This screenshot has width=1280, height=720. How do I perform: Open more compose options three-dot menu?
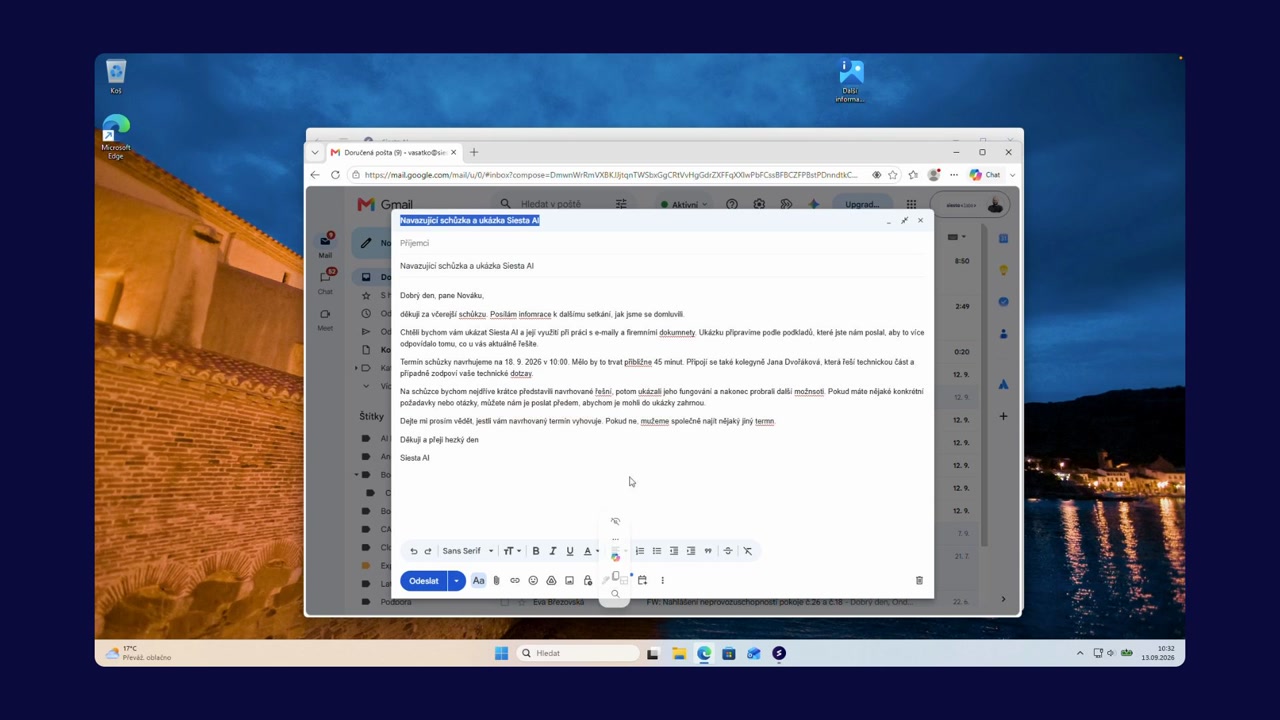[662, 580]
